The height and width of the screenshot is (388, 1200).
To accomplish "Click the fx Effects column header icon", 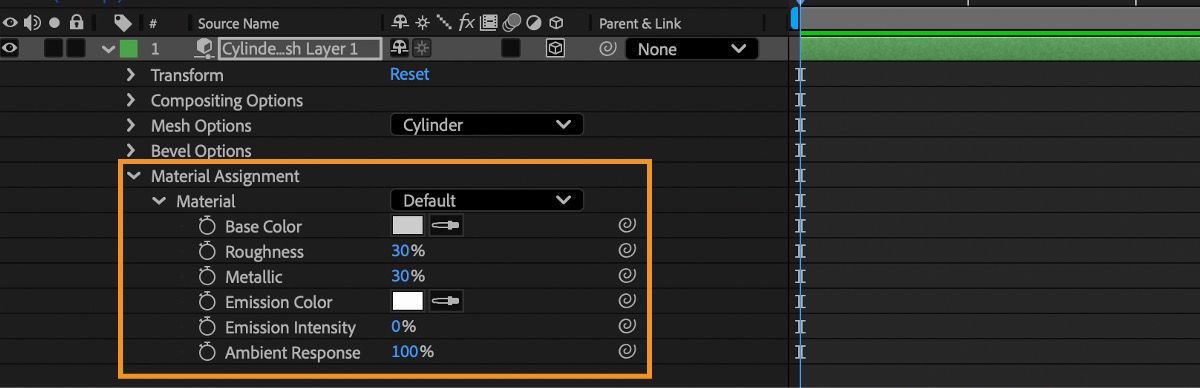I will tap(467, 22).
